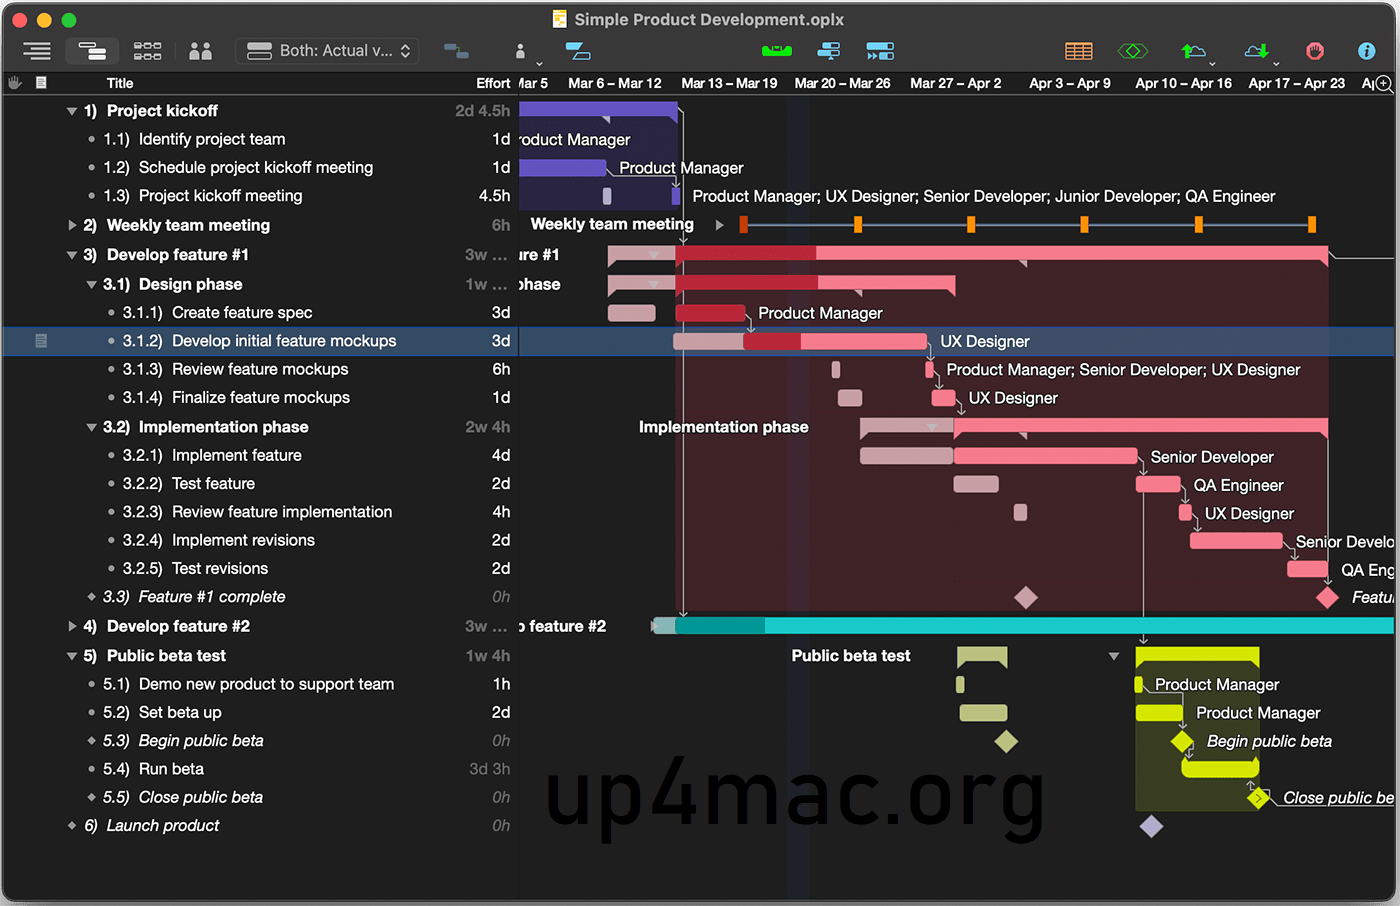Collapse the "Implementation phase" group
Screen dimensions: 1400x906
coord(91,426)
